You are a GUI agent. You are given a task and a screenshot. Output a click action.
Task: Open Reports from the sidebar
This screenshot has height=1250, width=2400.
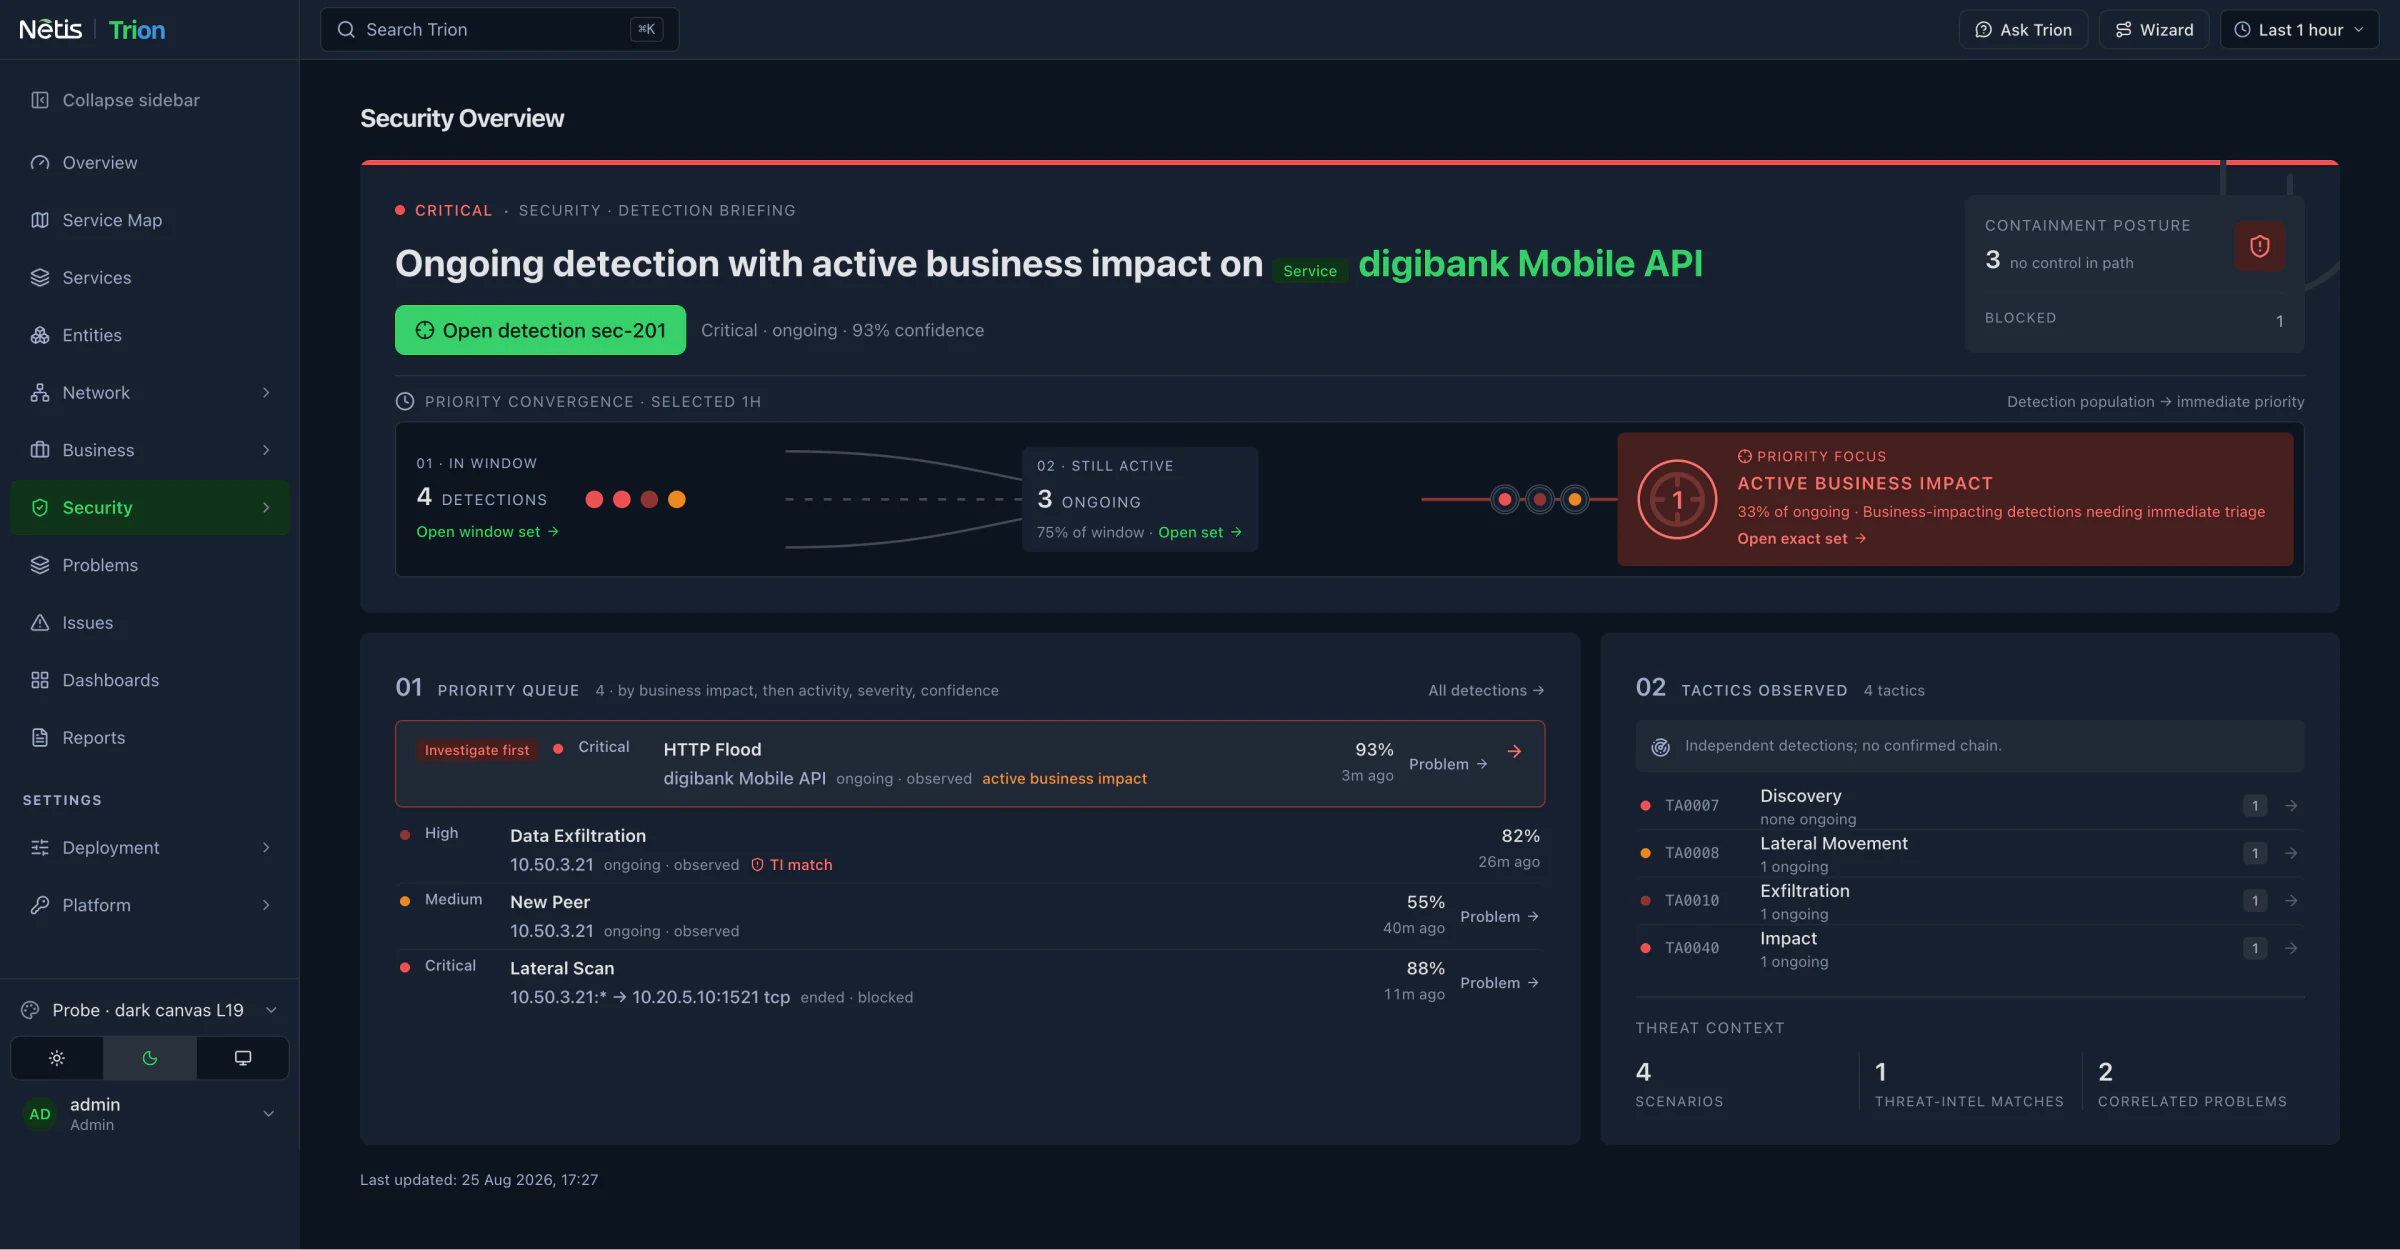150,738
